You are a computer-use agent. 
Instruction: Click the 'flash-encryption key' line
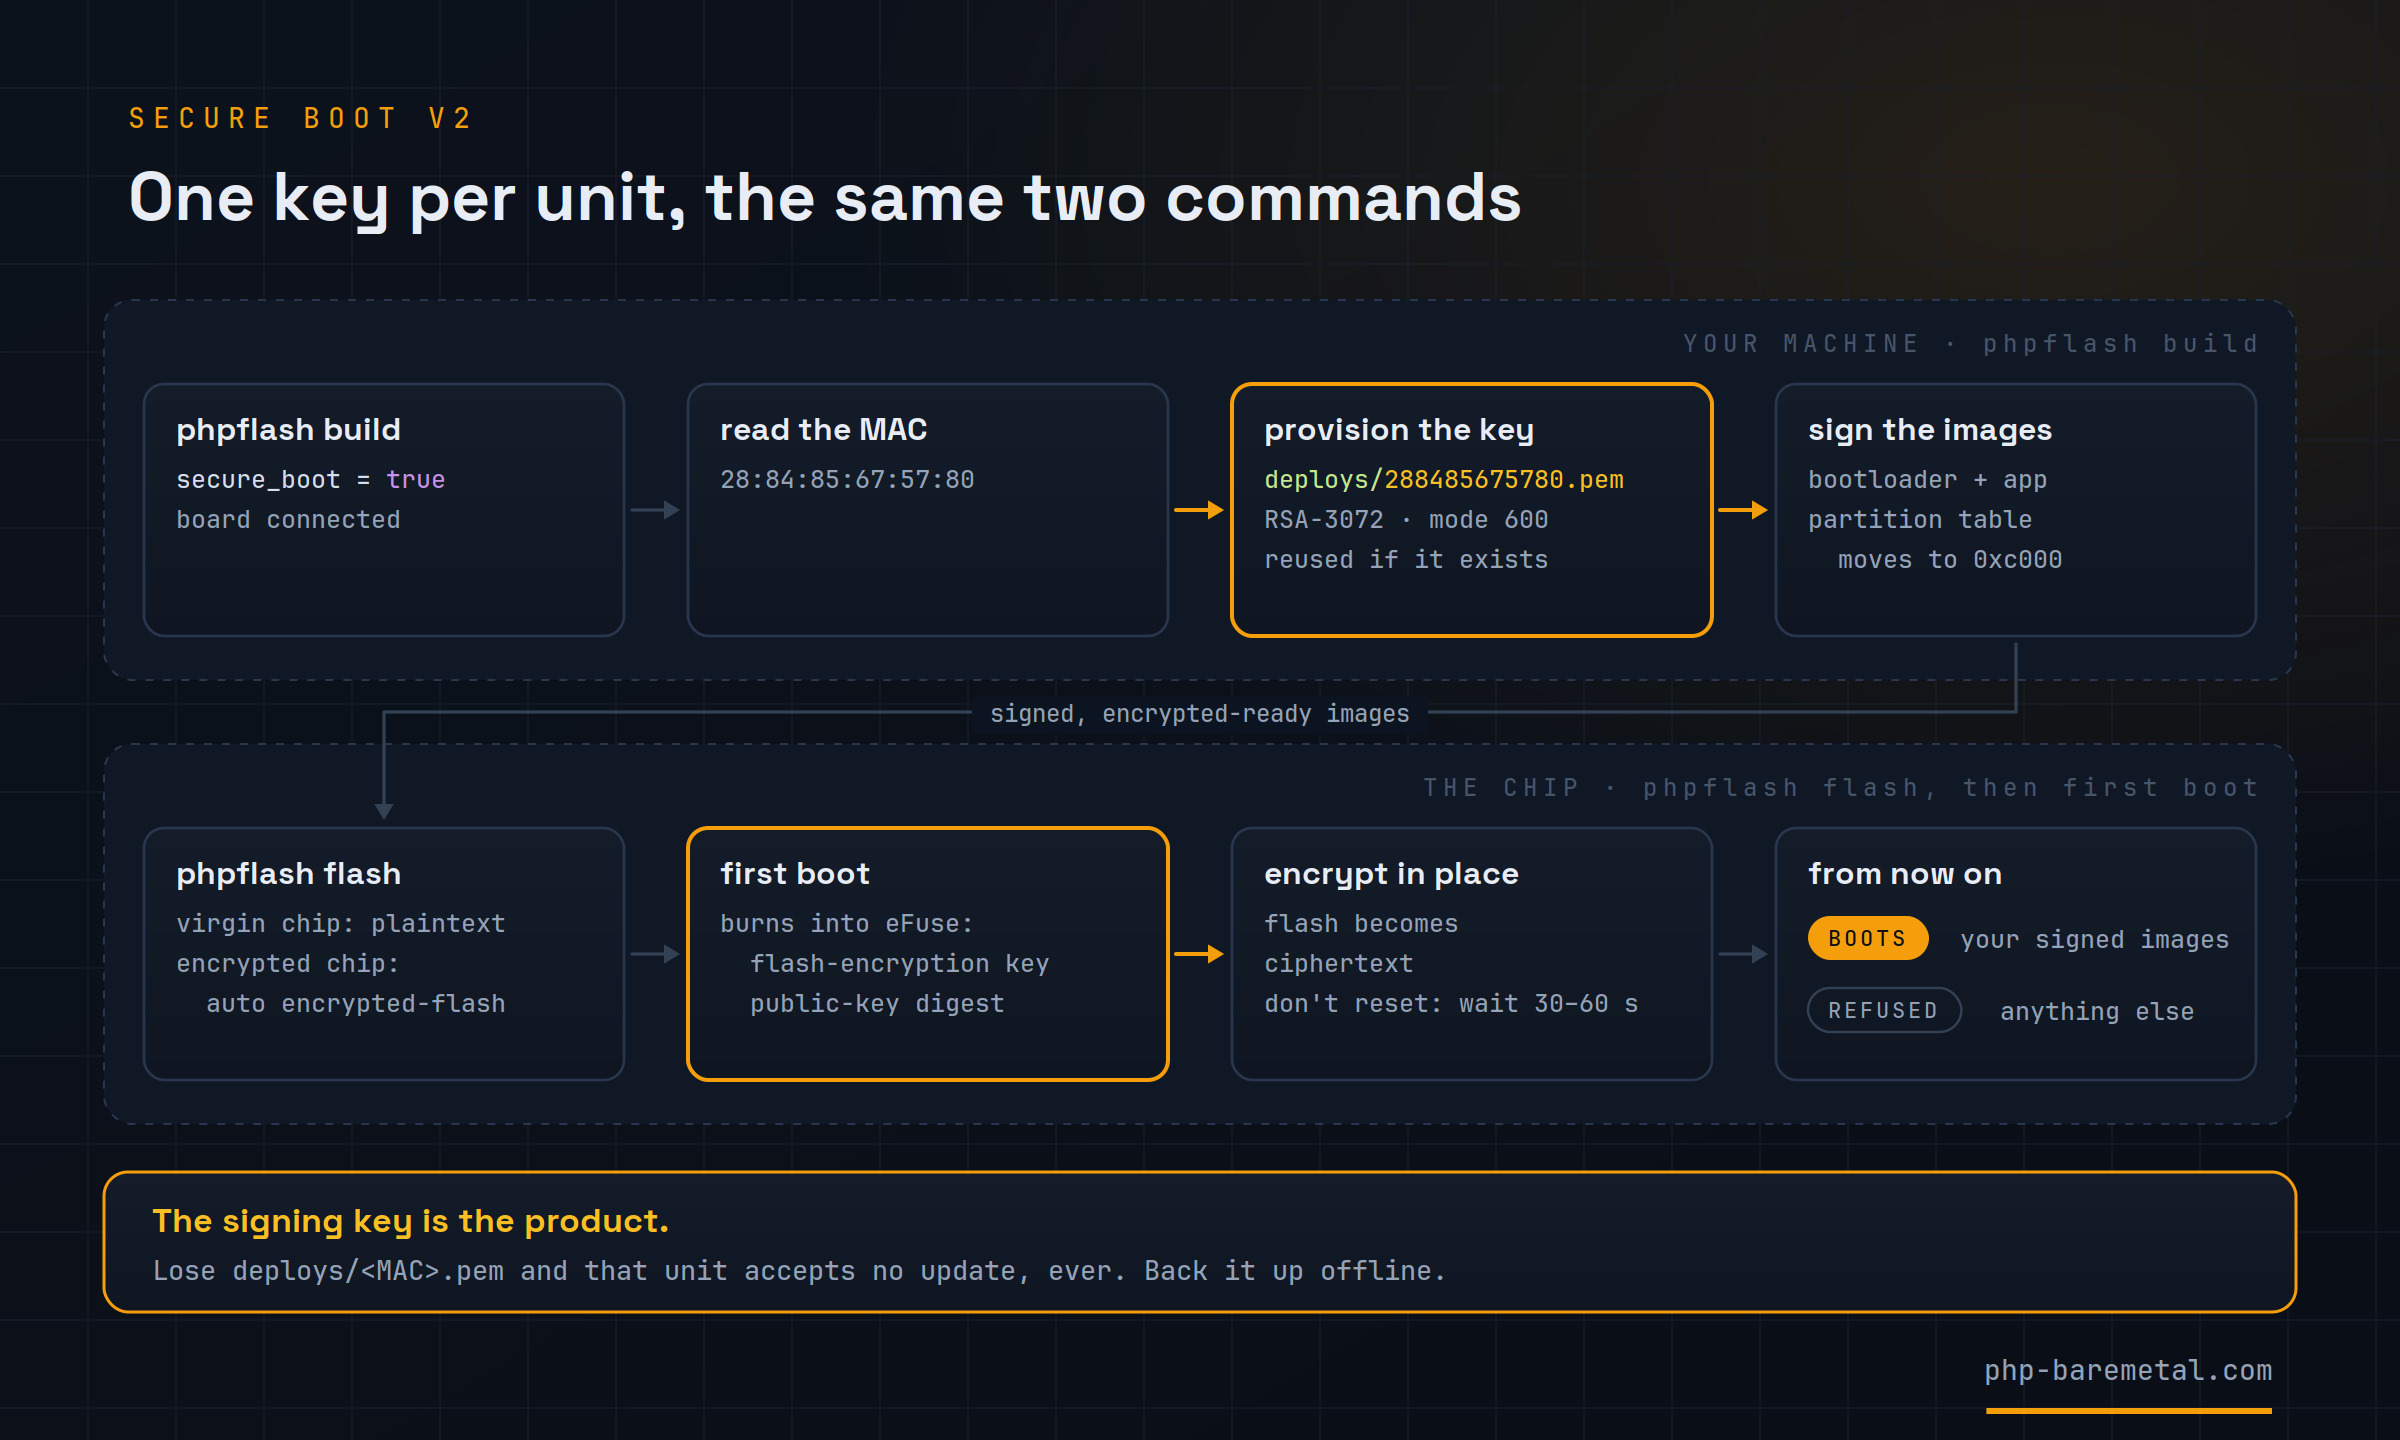pos(899,964)
